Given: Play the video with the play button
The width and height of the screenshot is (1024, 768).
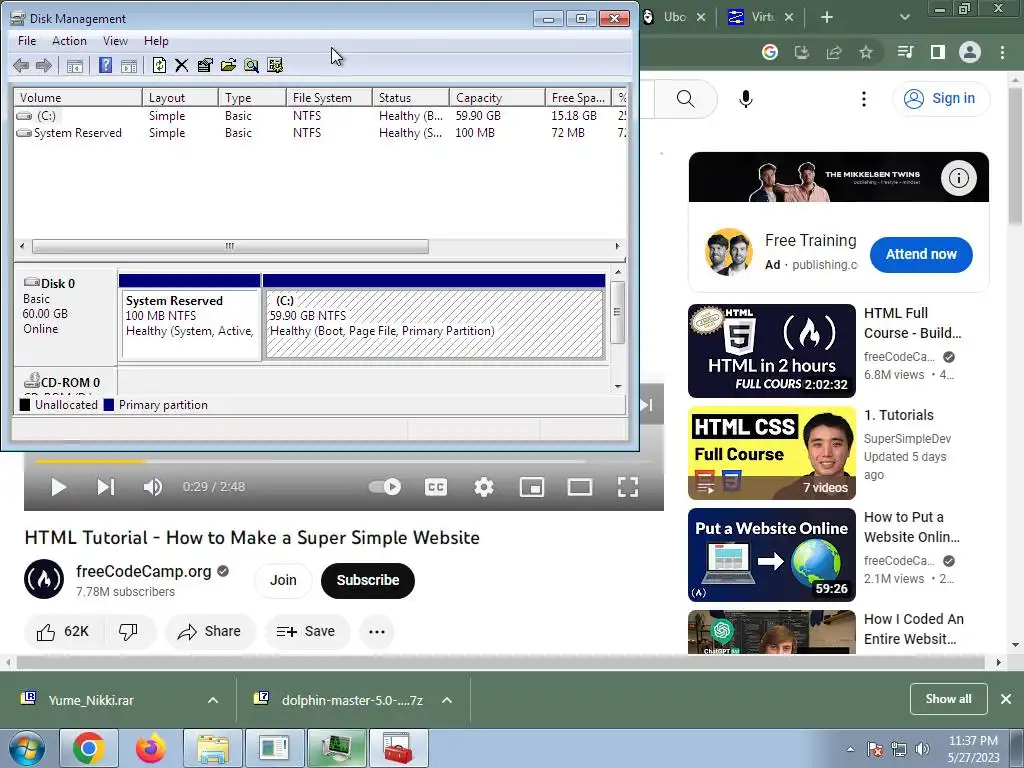Looking at the screenshot, I should (58, 487).
